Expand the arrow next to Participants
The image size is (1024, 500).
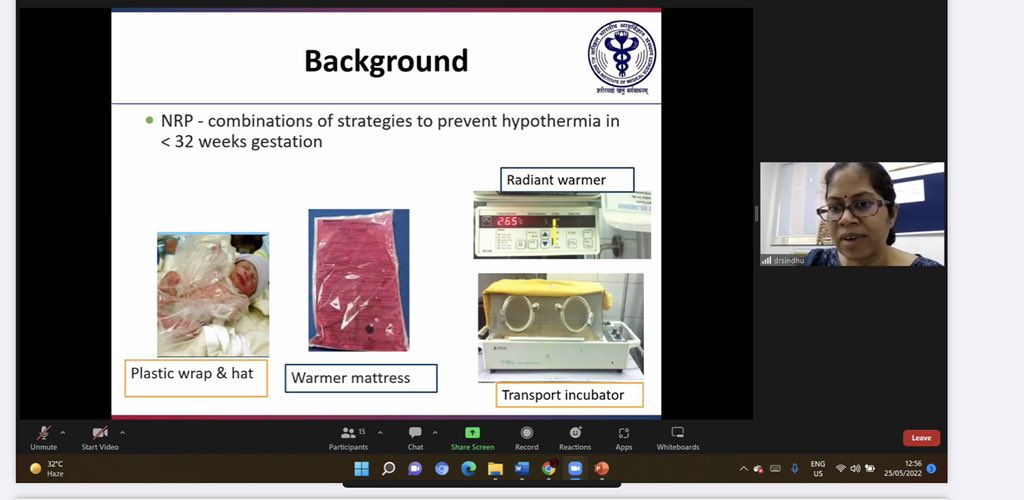tap(380, 432)
